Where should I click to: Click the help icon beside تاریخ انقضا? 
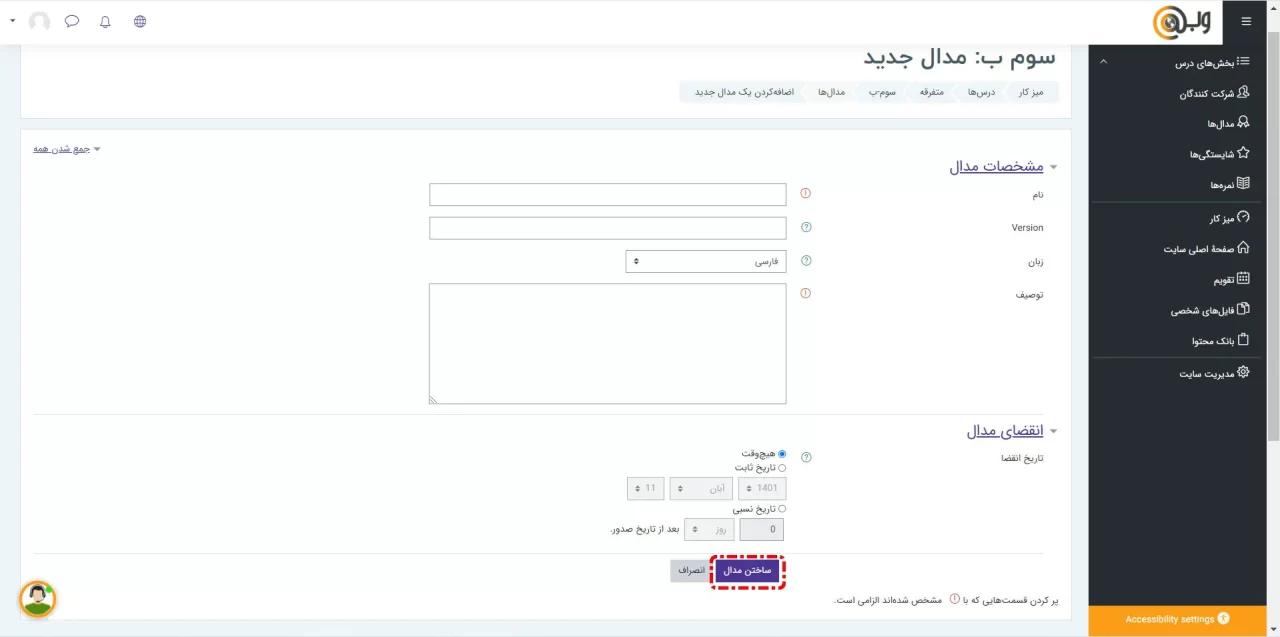[x=806, y=458]
